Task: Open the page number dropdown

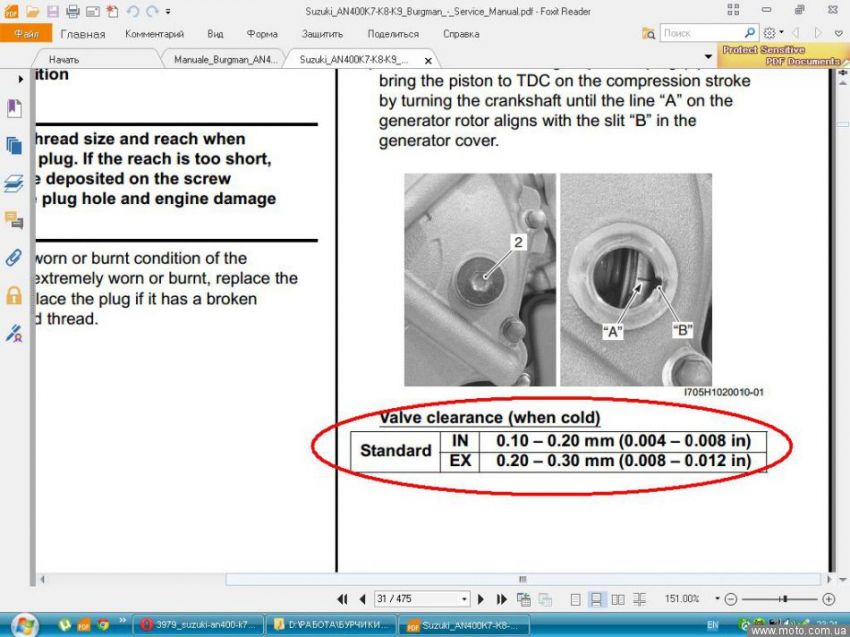Action: tap(465, 599)
